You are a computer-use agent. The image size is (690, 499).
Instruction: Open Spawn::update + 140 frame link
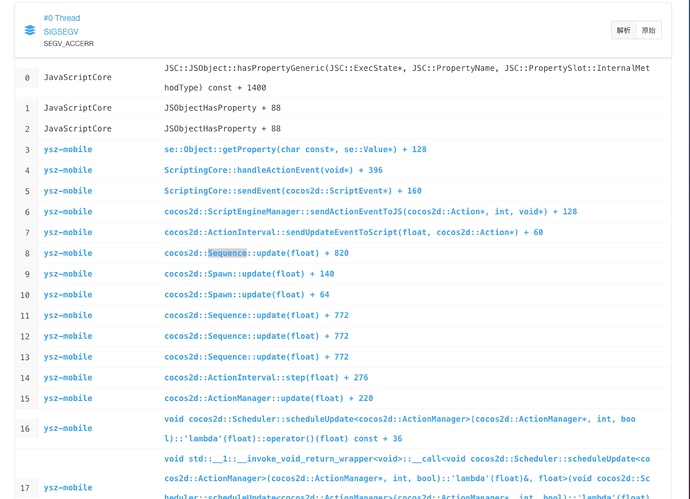pos(249,274)
